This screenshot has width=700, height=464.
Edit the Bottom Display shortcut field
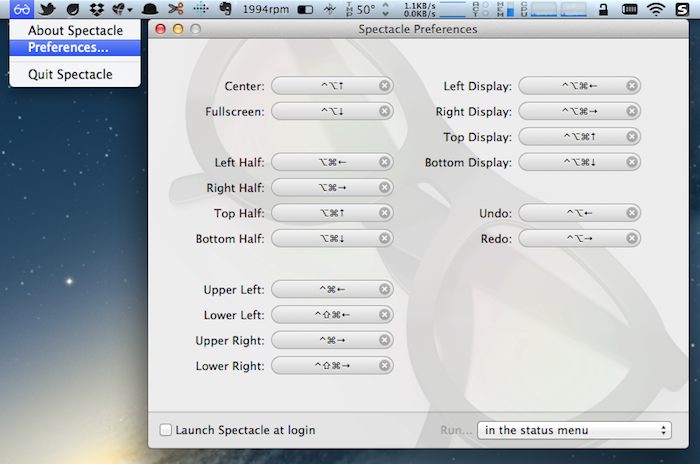pos(579,162)
